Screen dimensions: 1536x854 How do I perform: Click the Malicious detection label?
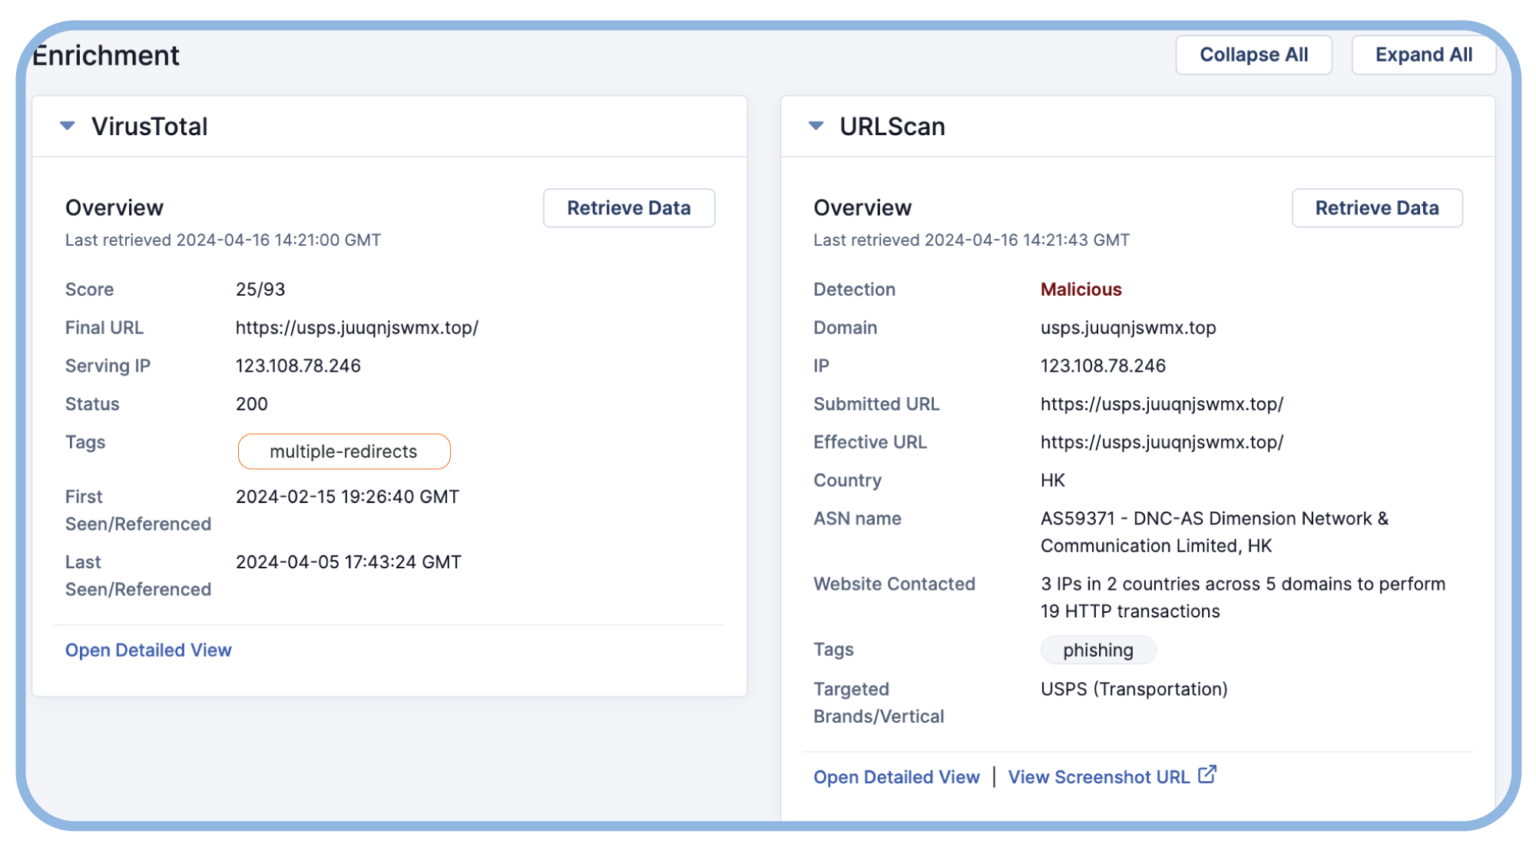click(x=1081, y=289)
